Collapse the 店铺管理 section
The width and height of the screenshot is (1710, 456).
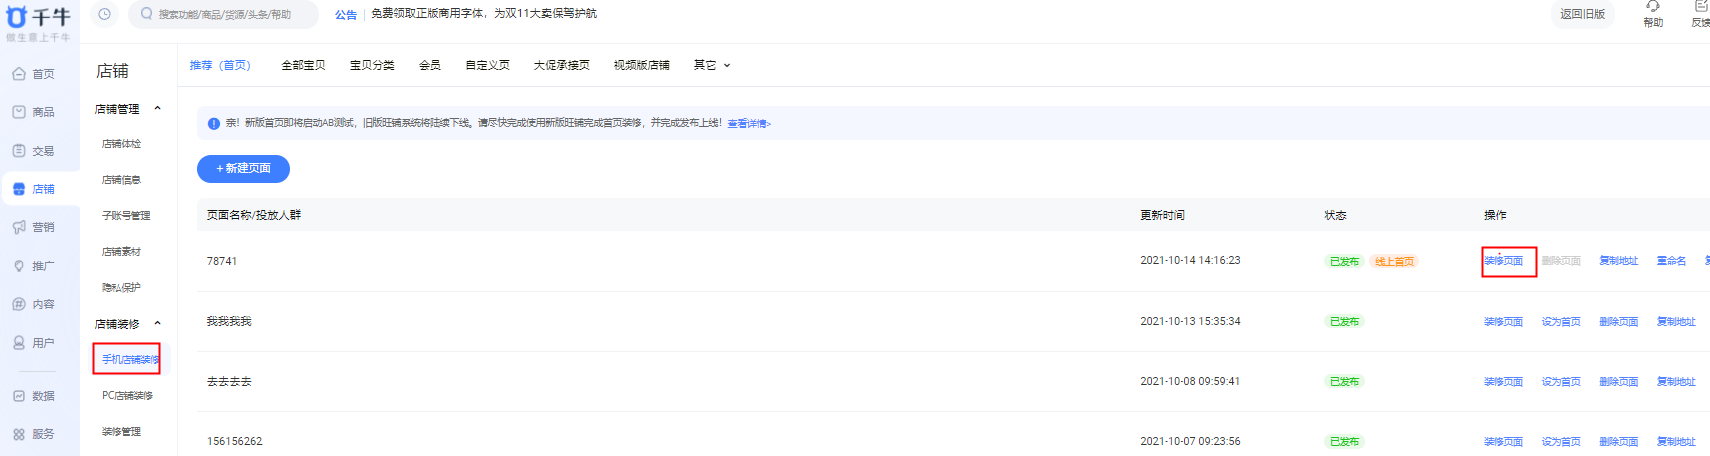tap(157, 109)
